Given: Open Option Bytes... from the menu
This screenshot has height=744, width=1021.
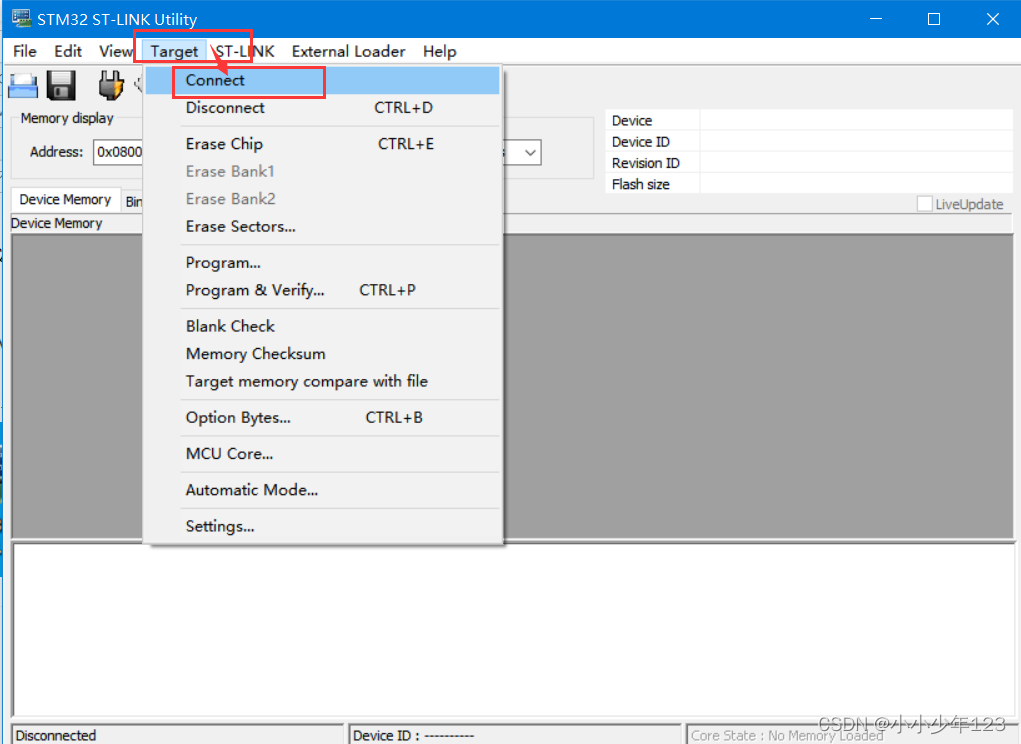Looking at the screenshot, I should coord(322,418).
